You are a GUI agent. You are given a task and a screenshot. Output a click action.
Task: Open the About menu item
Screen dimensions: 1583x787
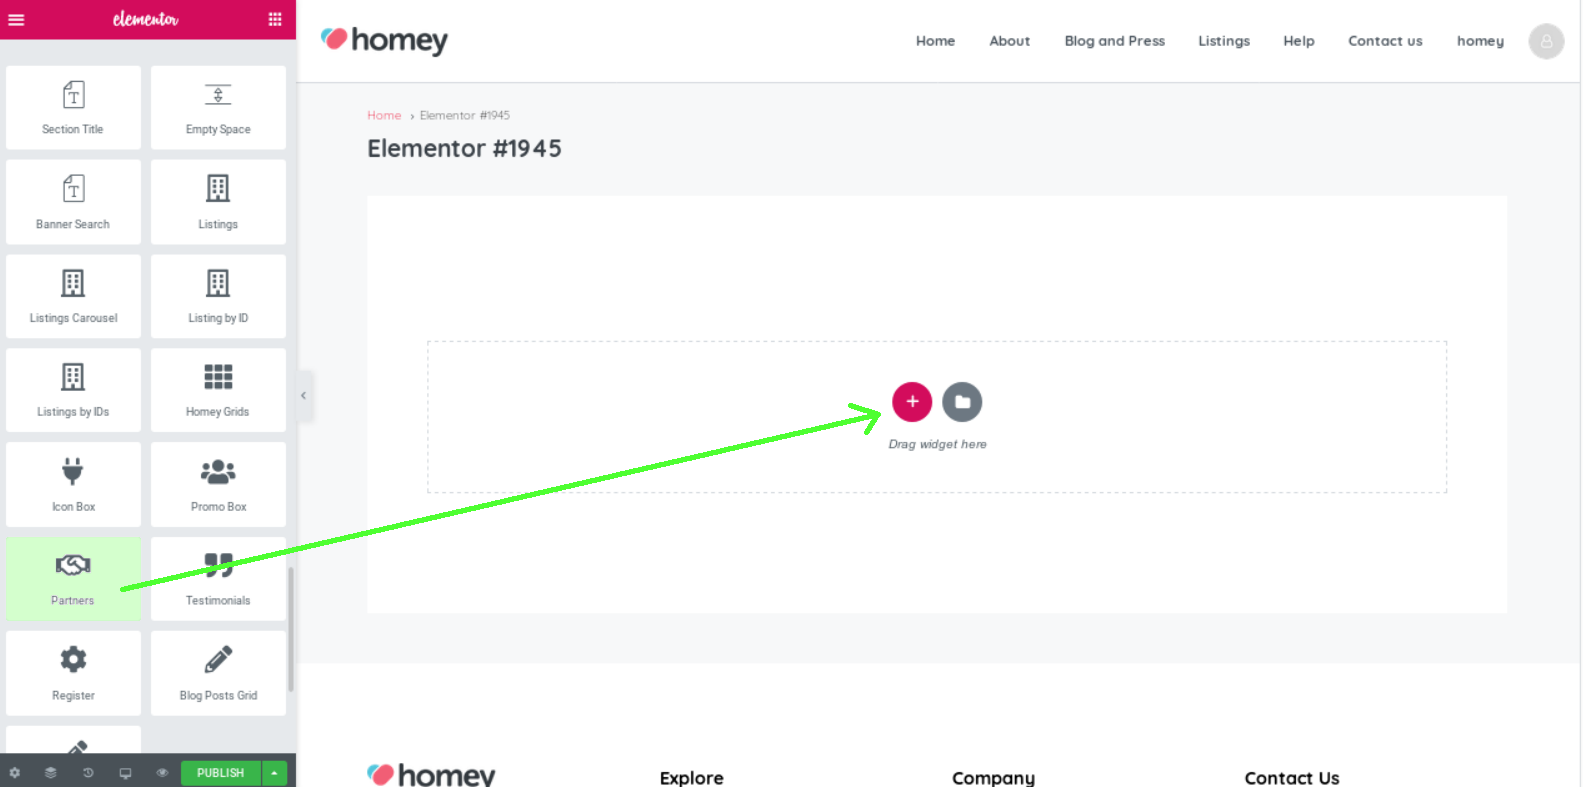(1009, 41)
